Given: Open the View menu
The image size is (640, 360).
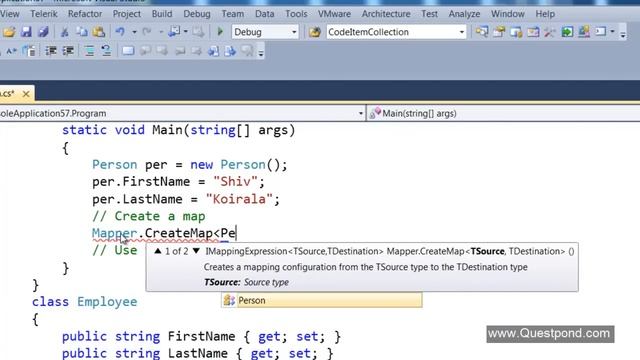Looking at the screenshot, I should tap(9, 14).
